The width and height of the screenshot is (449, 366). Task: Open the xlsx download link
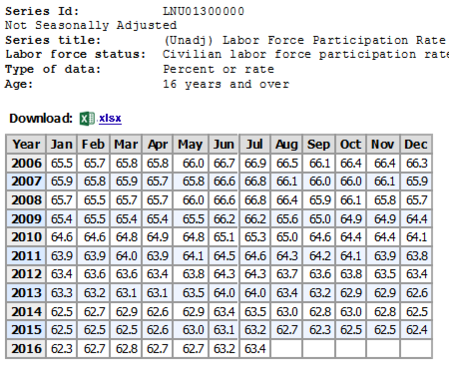point(110,118)
